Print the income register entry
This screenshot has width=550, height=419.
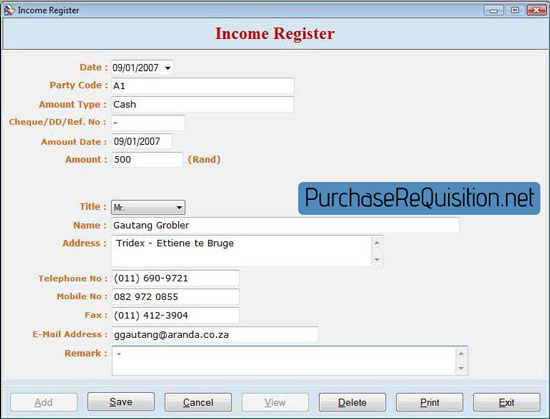coord(429,402)
